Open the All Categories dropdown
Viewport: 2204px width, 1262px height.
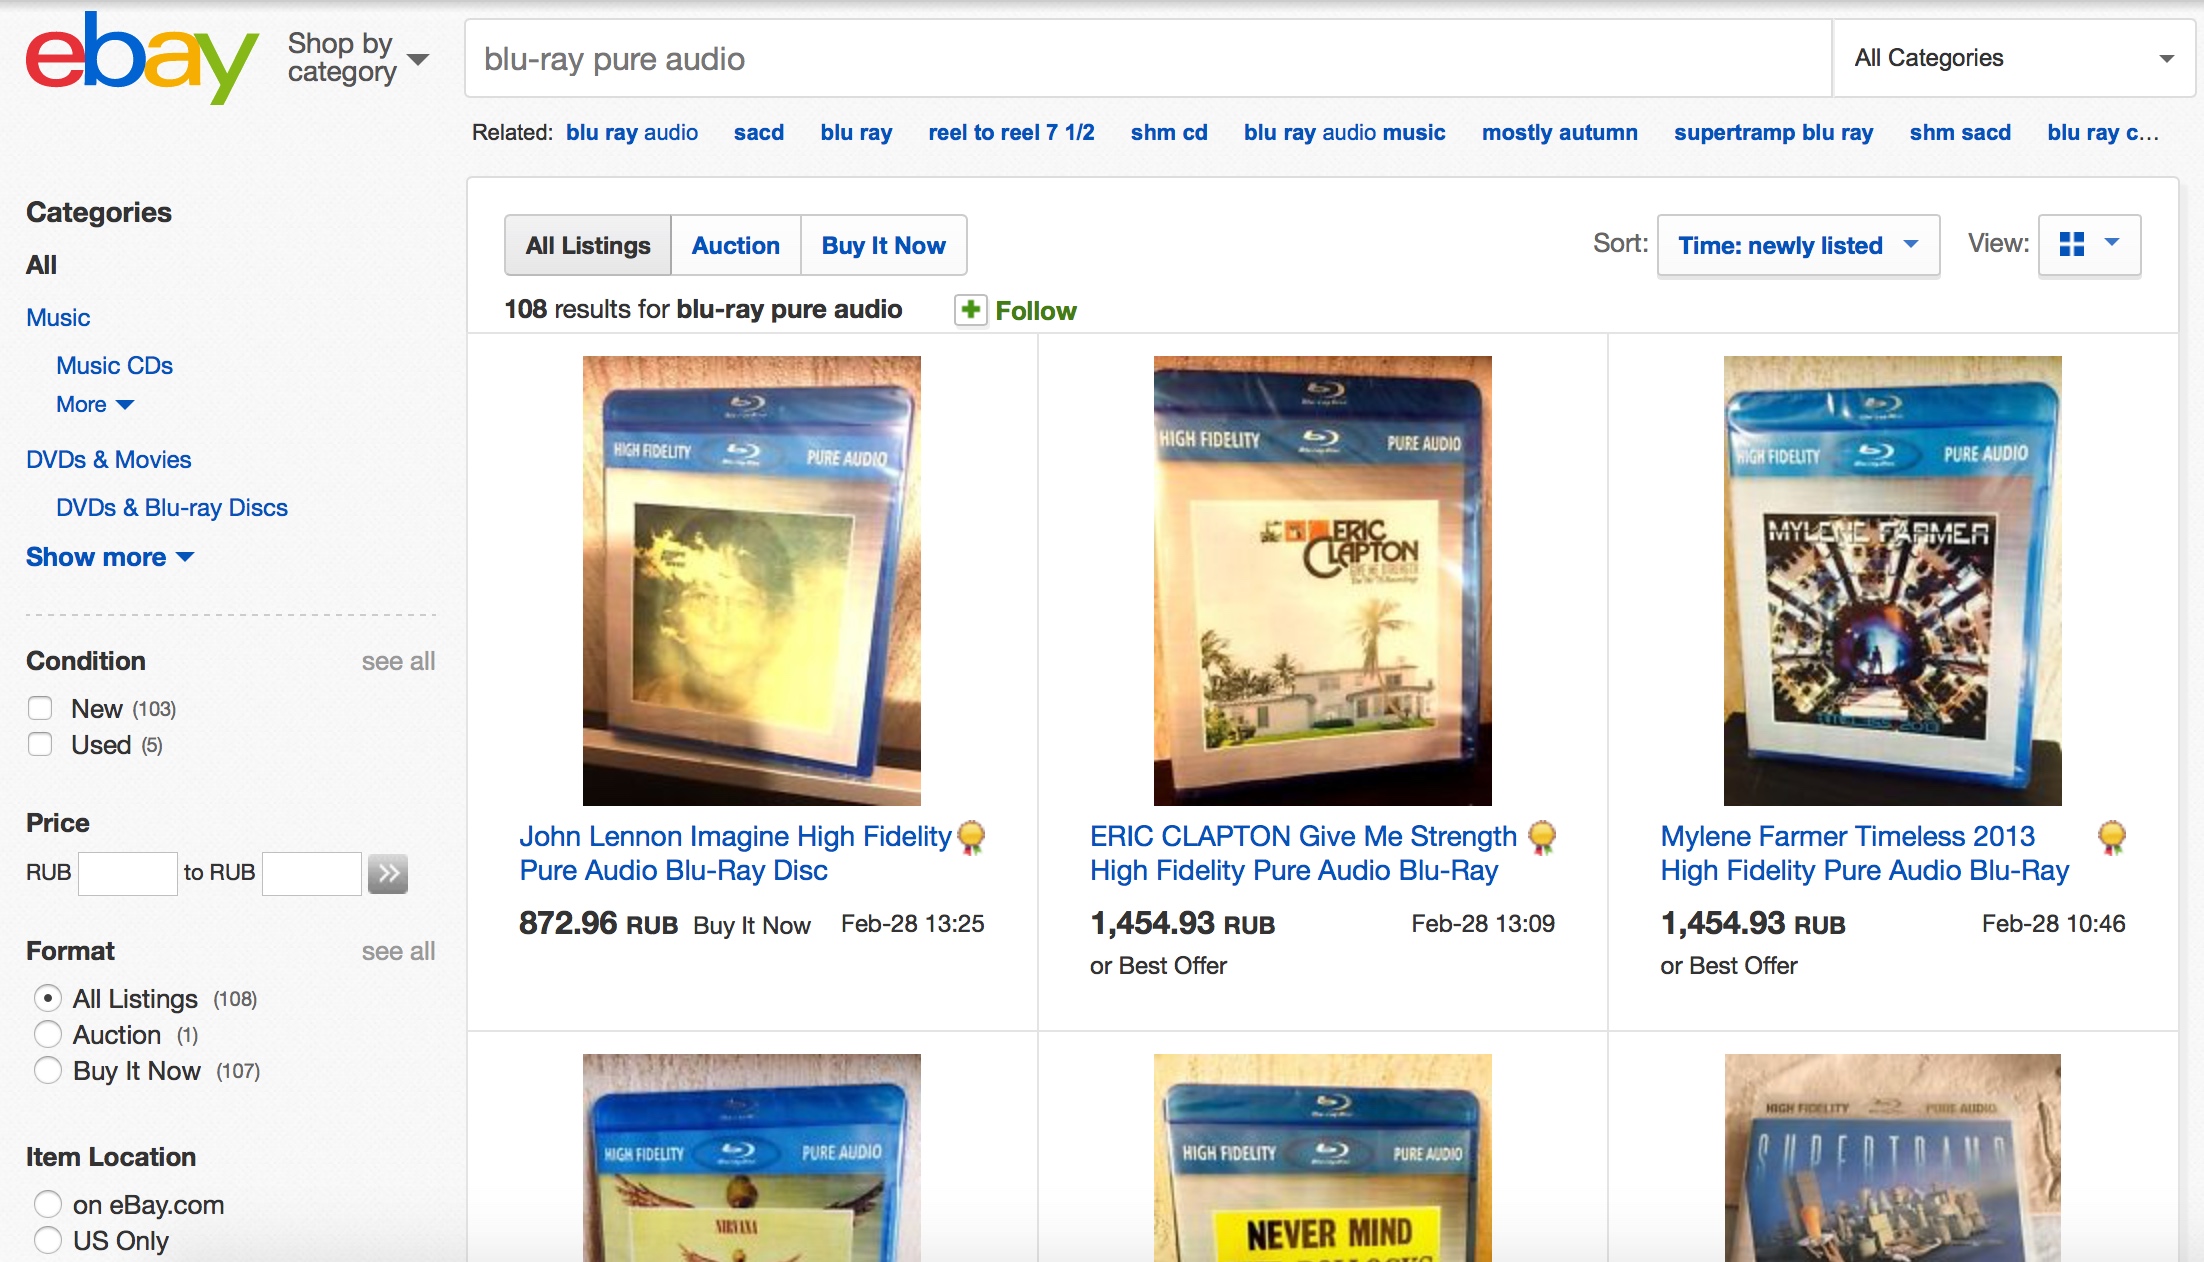tap(2013, 58)
